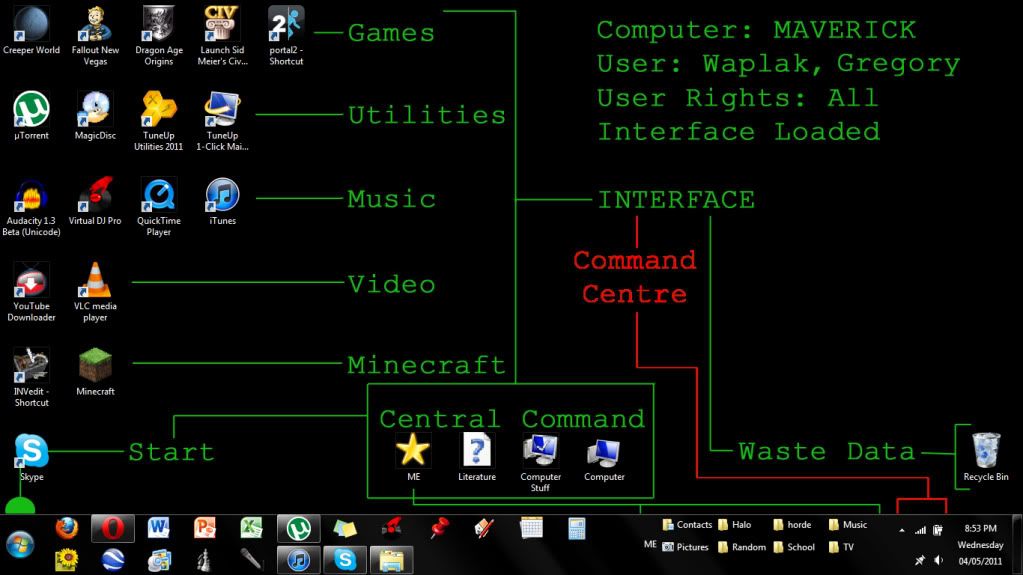Select the iTunes desktop icon
This screenshot has width=1023, height=575.
click(x=222, y=202)
